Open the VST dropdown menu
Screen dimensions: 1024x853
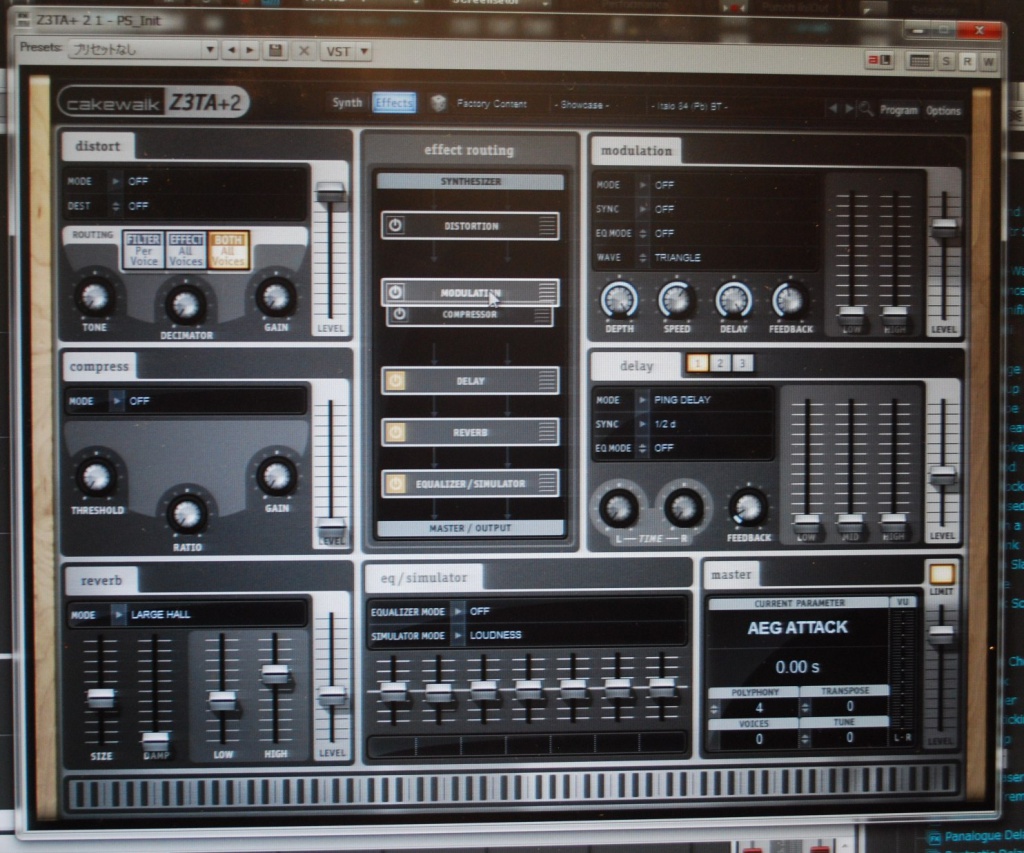(364, 51)
